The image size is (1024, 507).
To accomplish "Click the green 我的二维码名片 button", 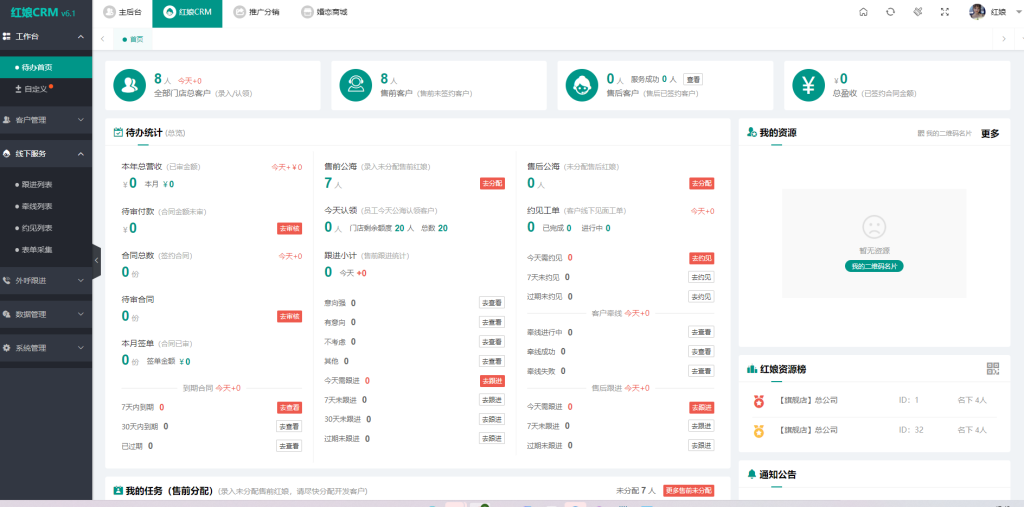I will 873,266.
